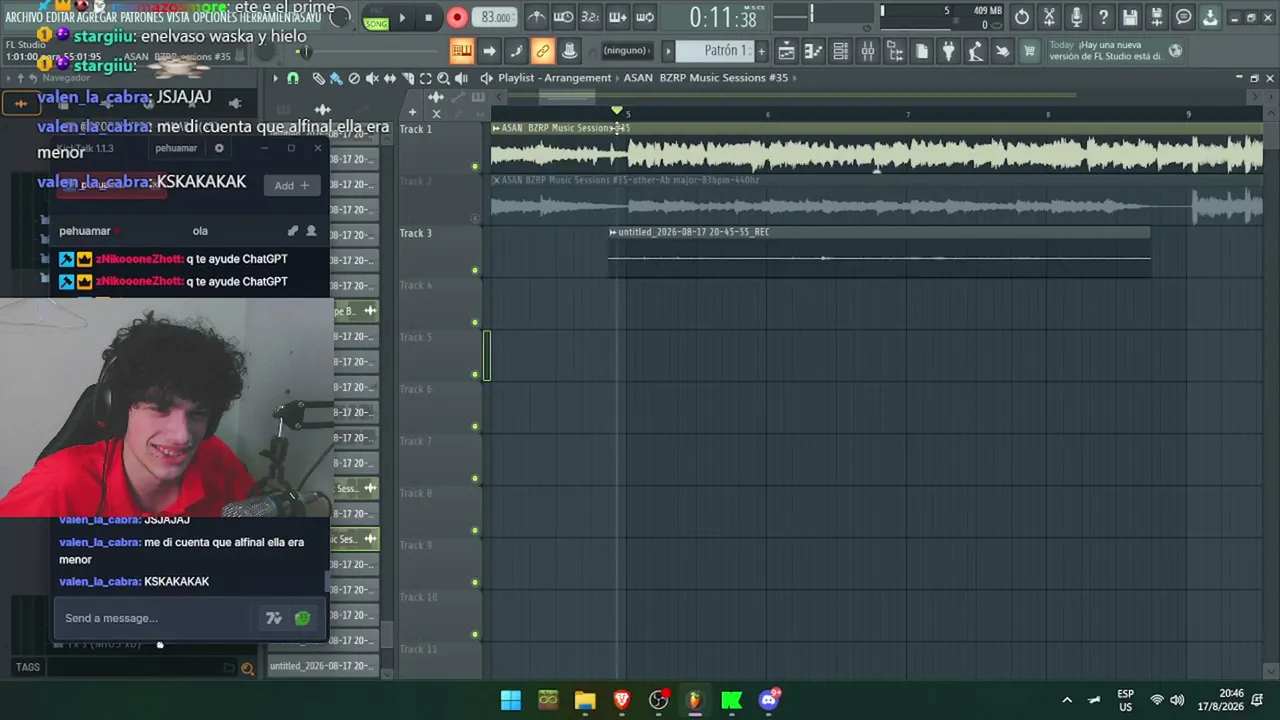Toggle Pat/Song mode switch
Screen dimensions: 1280x720
[x=376, y=18]
